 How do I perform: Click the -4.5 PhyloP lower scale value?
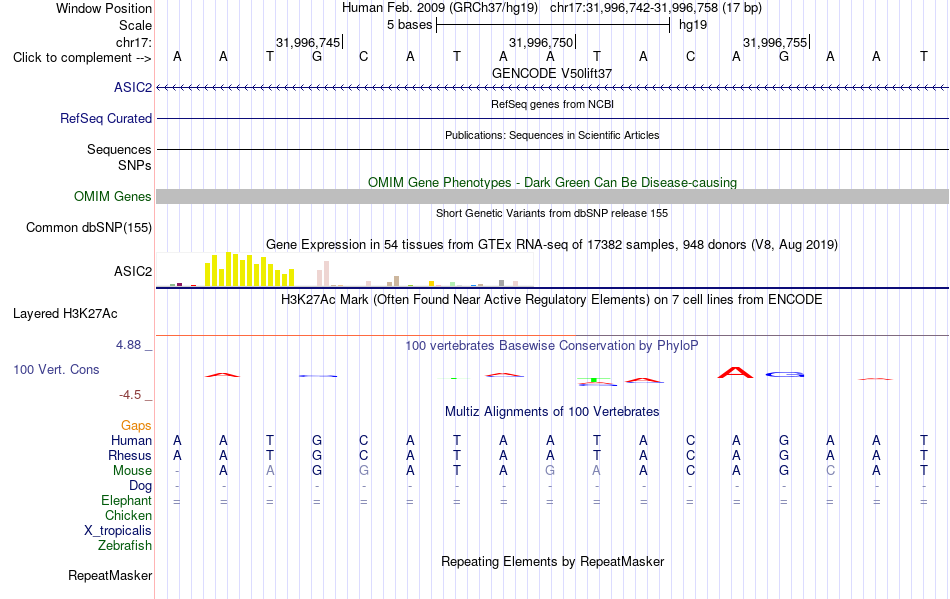tap(130, 395)
